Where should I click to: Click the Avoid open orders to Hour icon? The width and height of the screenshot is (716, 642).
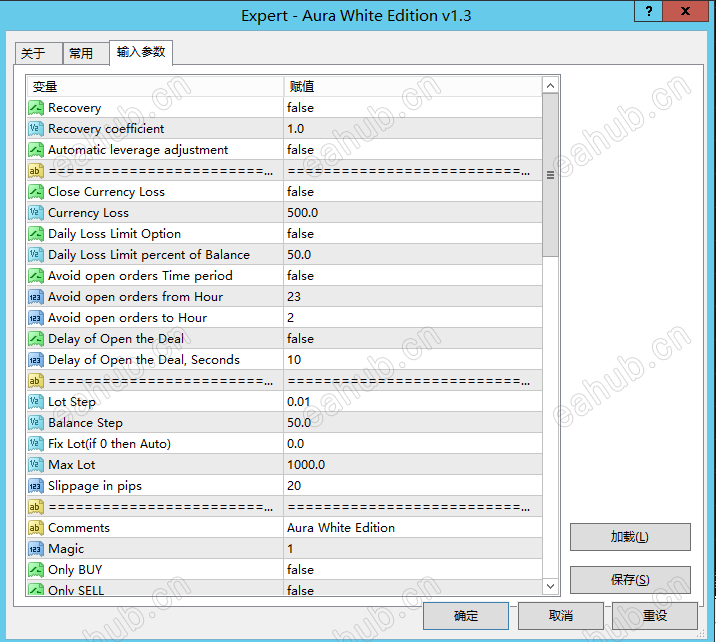(36, 318)
